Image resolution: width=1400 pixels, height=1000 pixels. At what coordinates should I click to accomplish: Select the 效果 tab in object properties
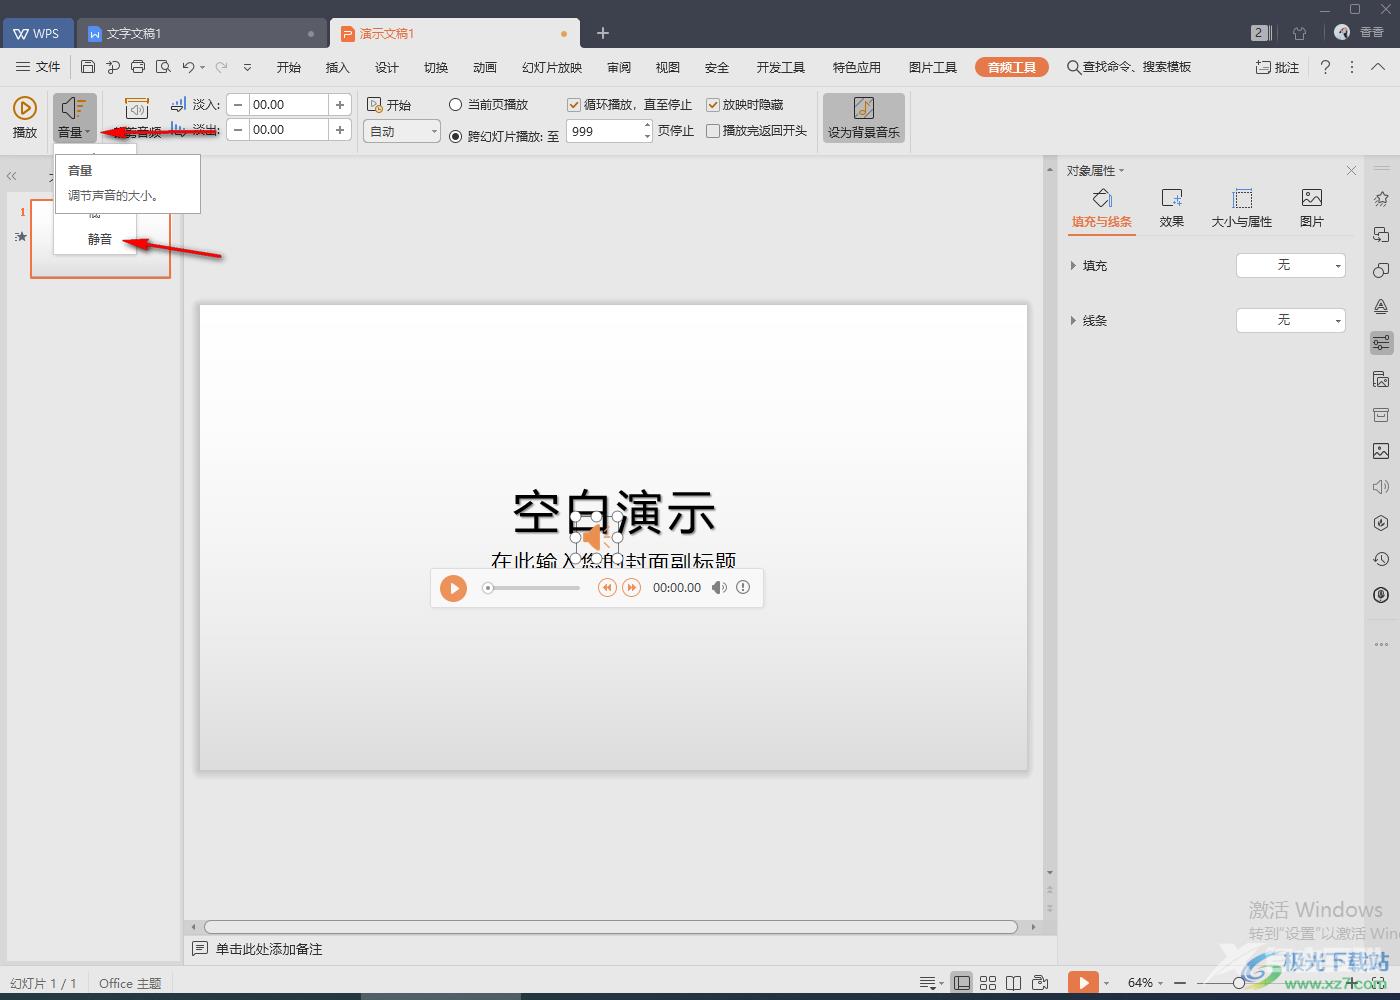coord(1172,208)
